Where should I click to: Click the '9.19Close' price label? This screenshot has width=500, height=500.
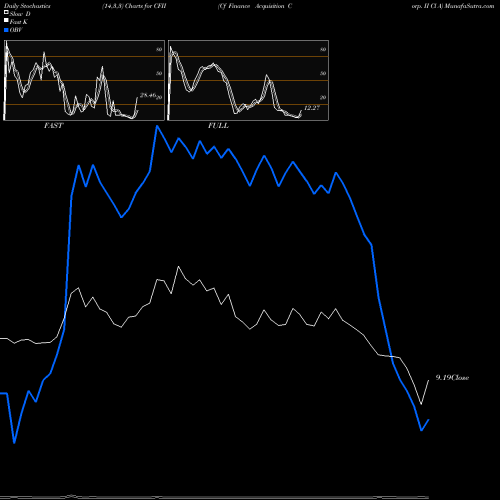point(452,378)
